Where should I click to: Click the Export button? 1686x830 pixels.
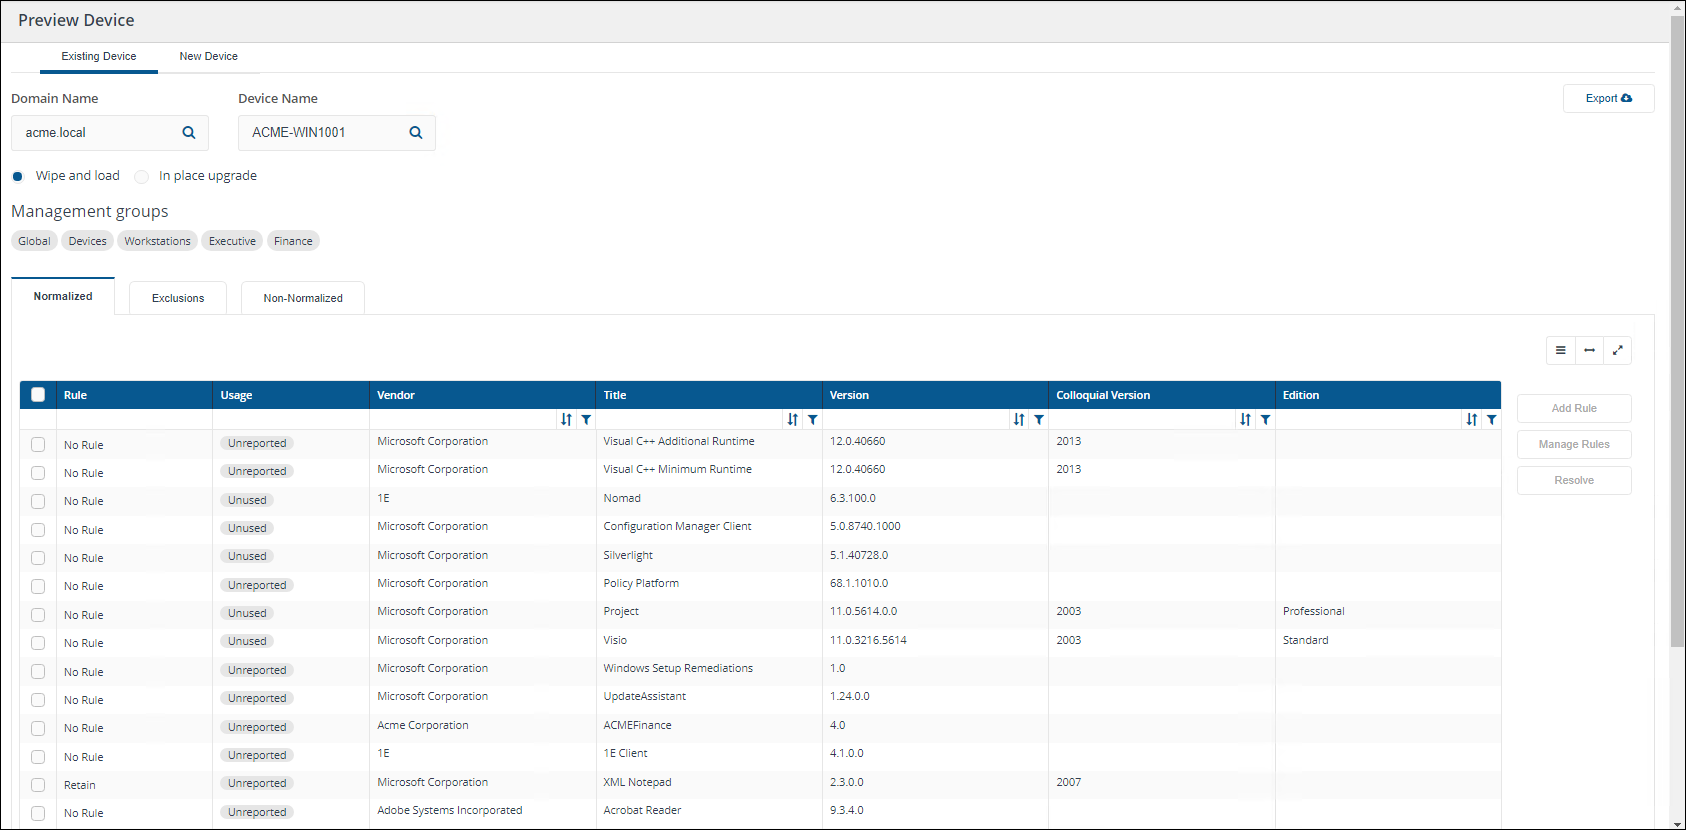tap(1608, 98)
